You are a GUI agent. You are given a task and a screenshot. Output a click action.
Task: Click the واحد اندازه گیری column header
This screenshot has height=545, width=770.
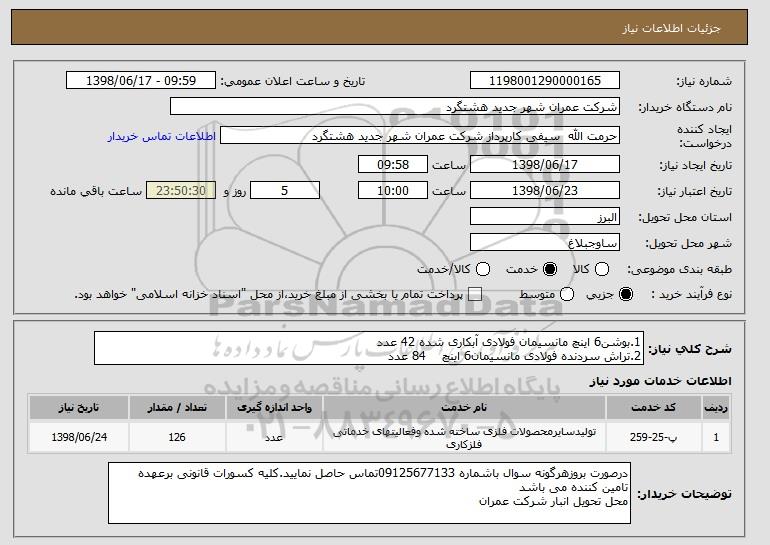click(x=274, y=408)
